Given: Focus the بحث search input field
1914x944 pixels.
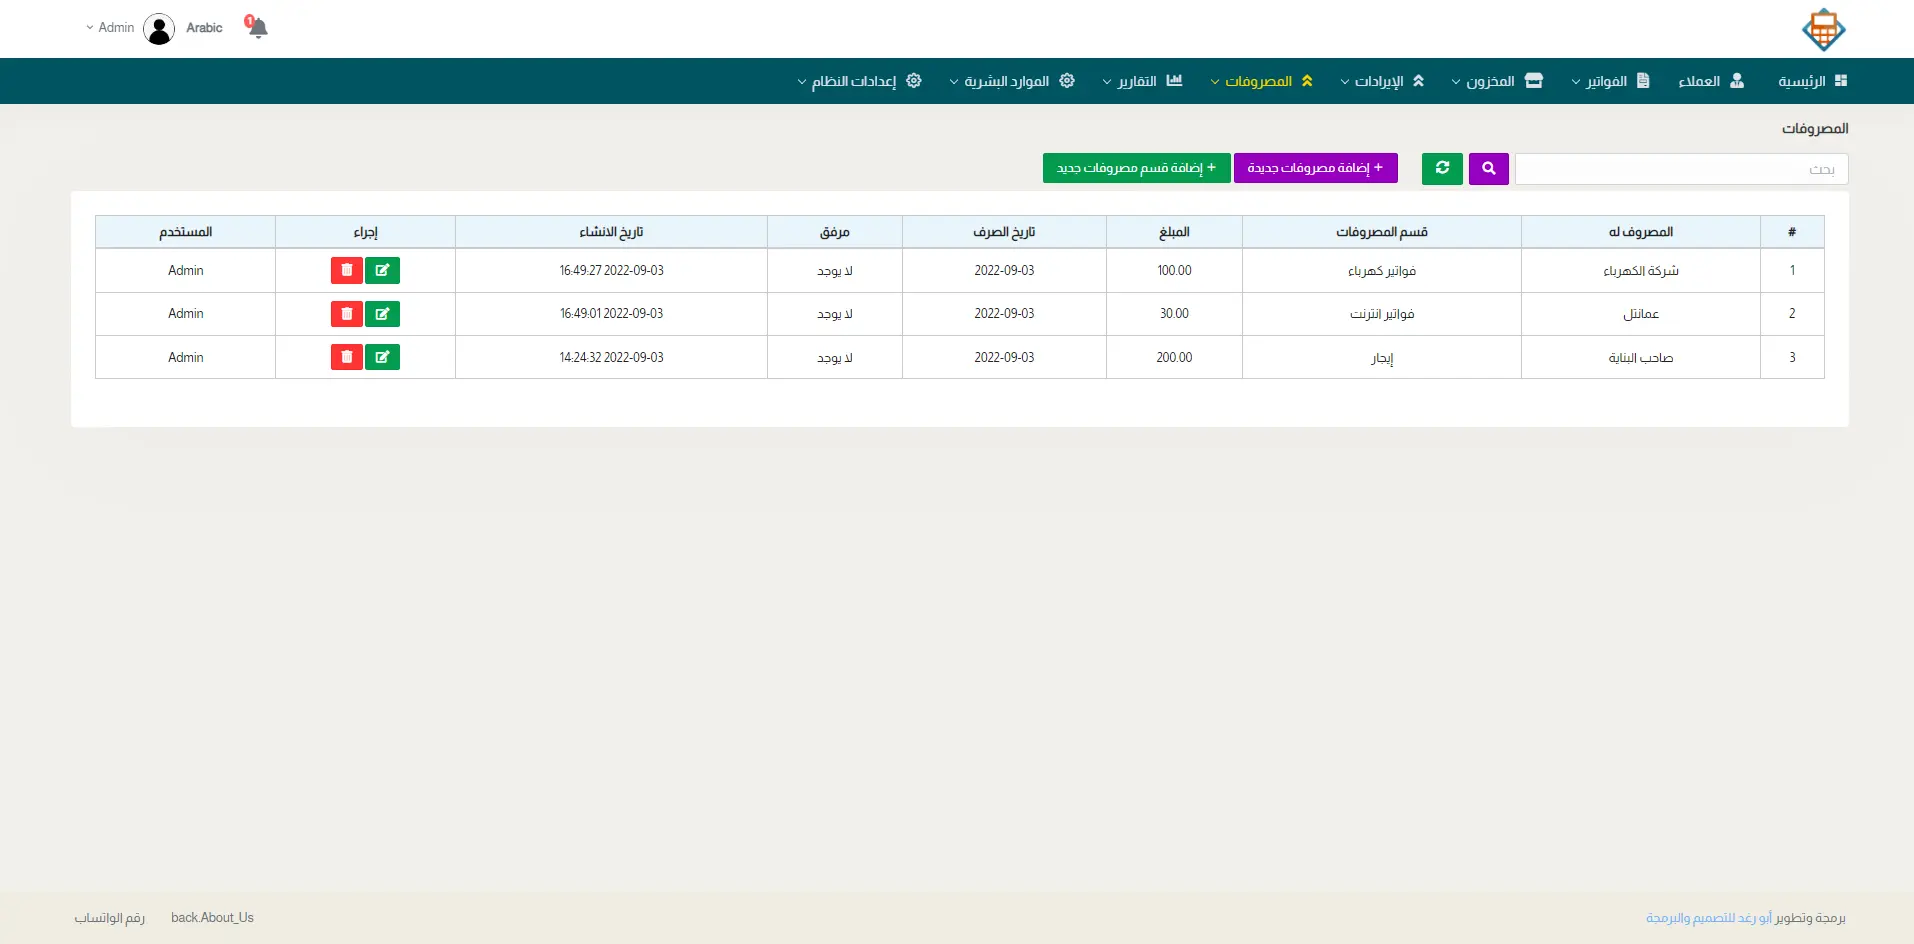Looking at the screenshot, I should (1681, 169).
